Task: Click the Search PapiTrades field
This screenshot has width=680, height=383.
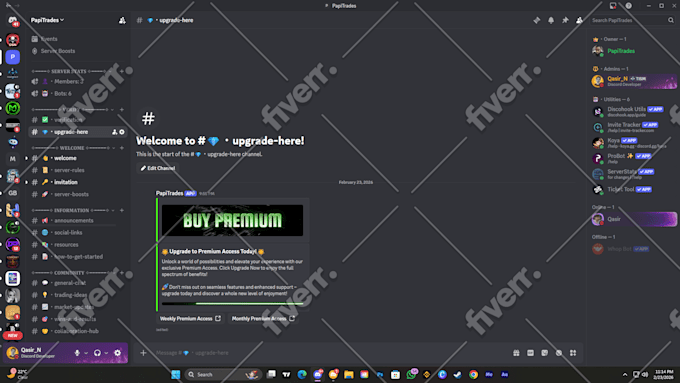Action: (633, 20)
